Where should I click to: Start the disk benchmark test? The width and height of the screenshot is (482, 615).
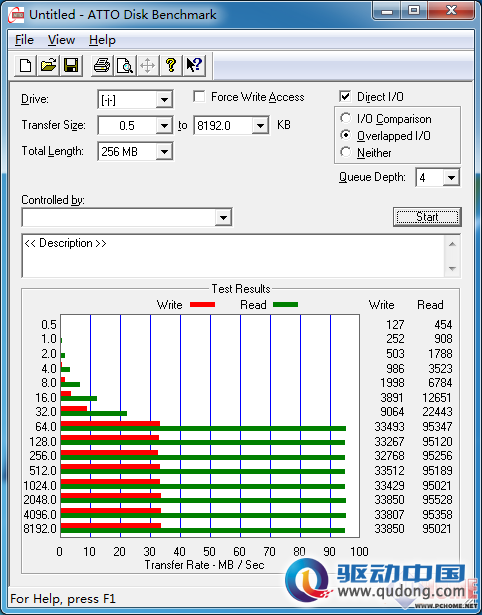(x=427, y=217)
